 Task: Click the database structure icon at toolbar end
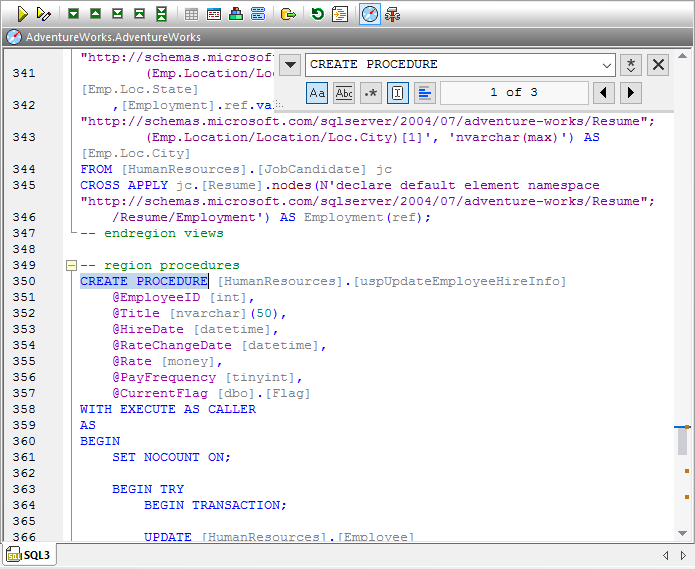393,14
